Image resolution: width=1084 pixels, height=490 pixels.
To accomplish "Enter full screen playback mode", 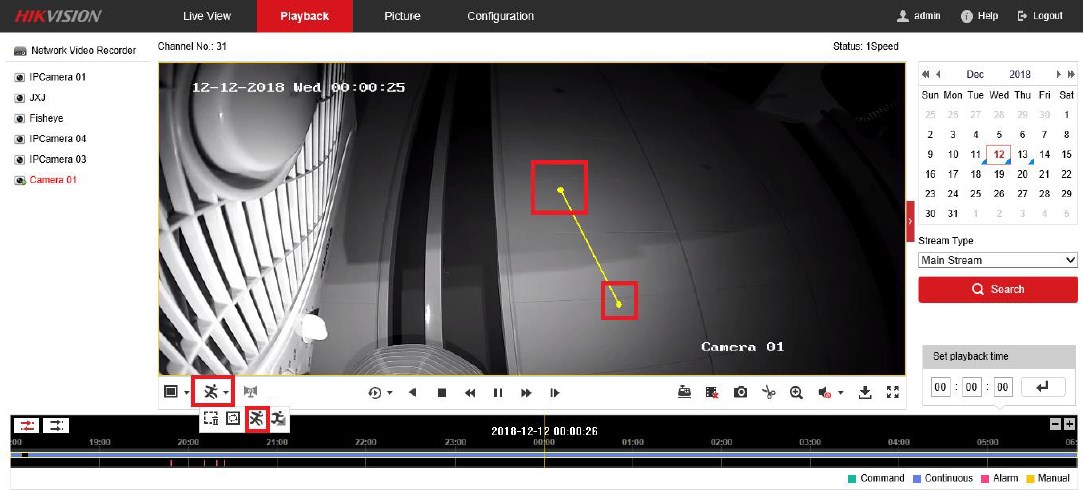I will 893,393.
